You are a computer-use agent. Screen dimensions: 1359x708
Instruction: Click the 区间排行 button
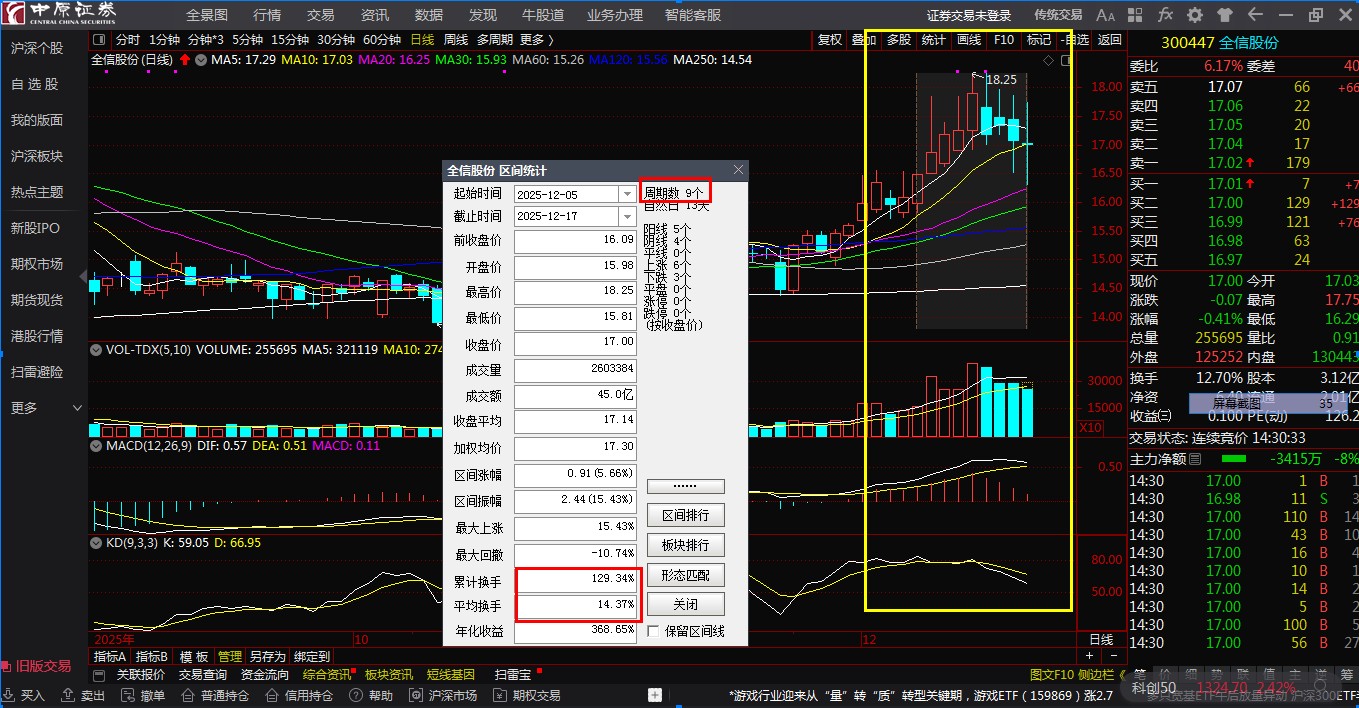685,516
